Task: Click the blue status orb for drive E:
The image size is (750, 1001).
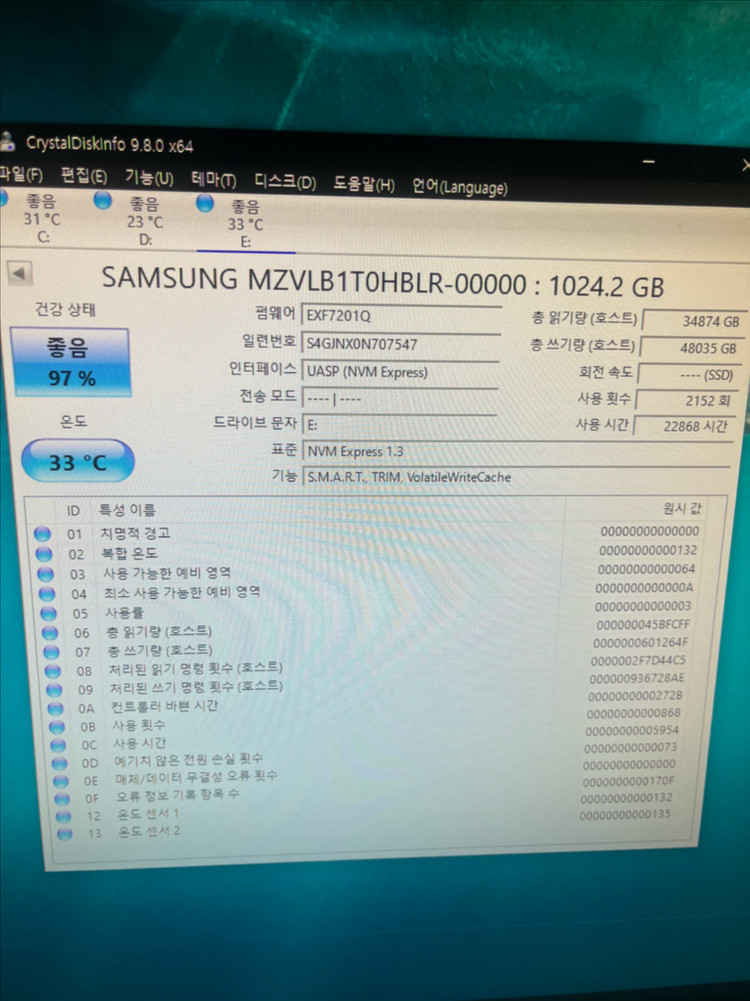Action: pos(205,203)
